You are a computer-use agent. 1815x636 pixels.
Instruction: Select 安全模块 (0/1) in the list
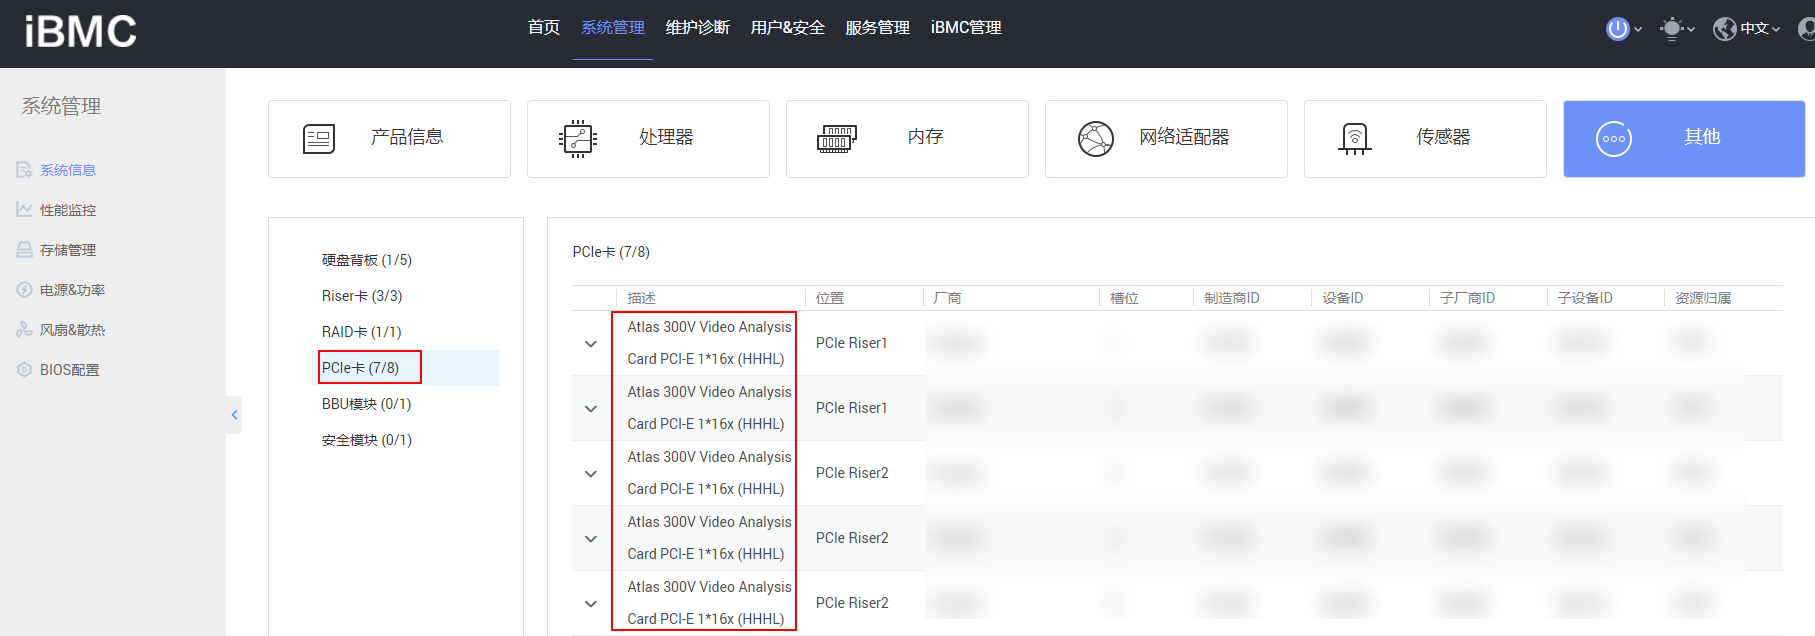coord(367,440)
